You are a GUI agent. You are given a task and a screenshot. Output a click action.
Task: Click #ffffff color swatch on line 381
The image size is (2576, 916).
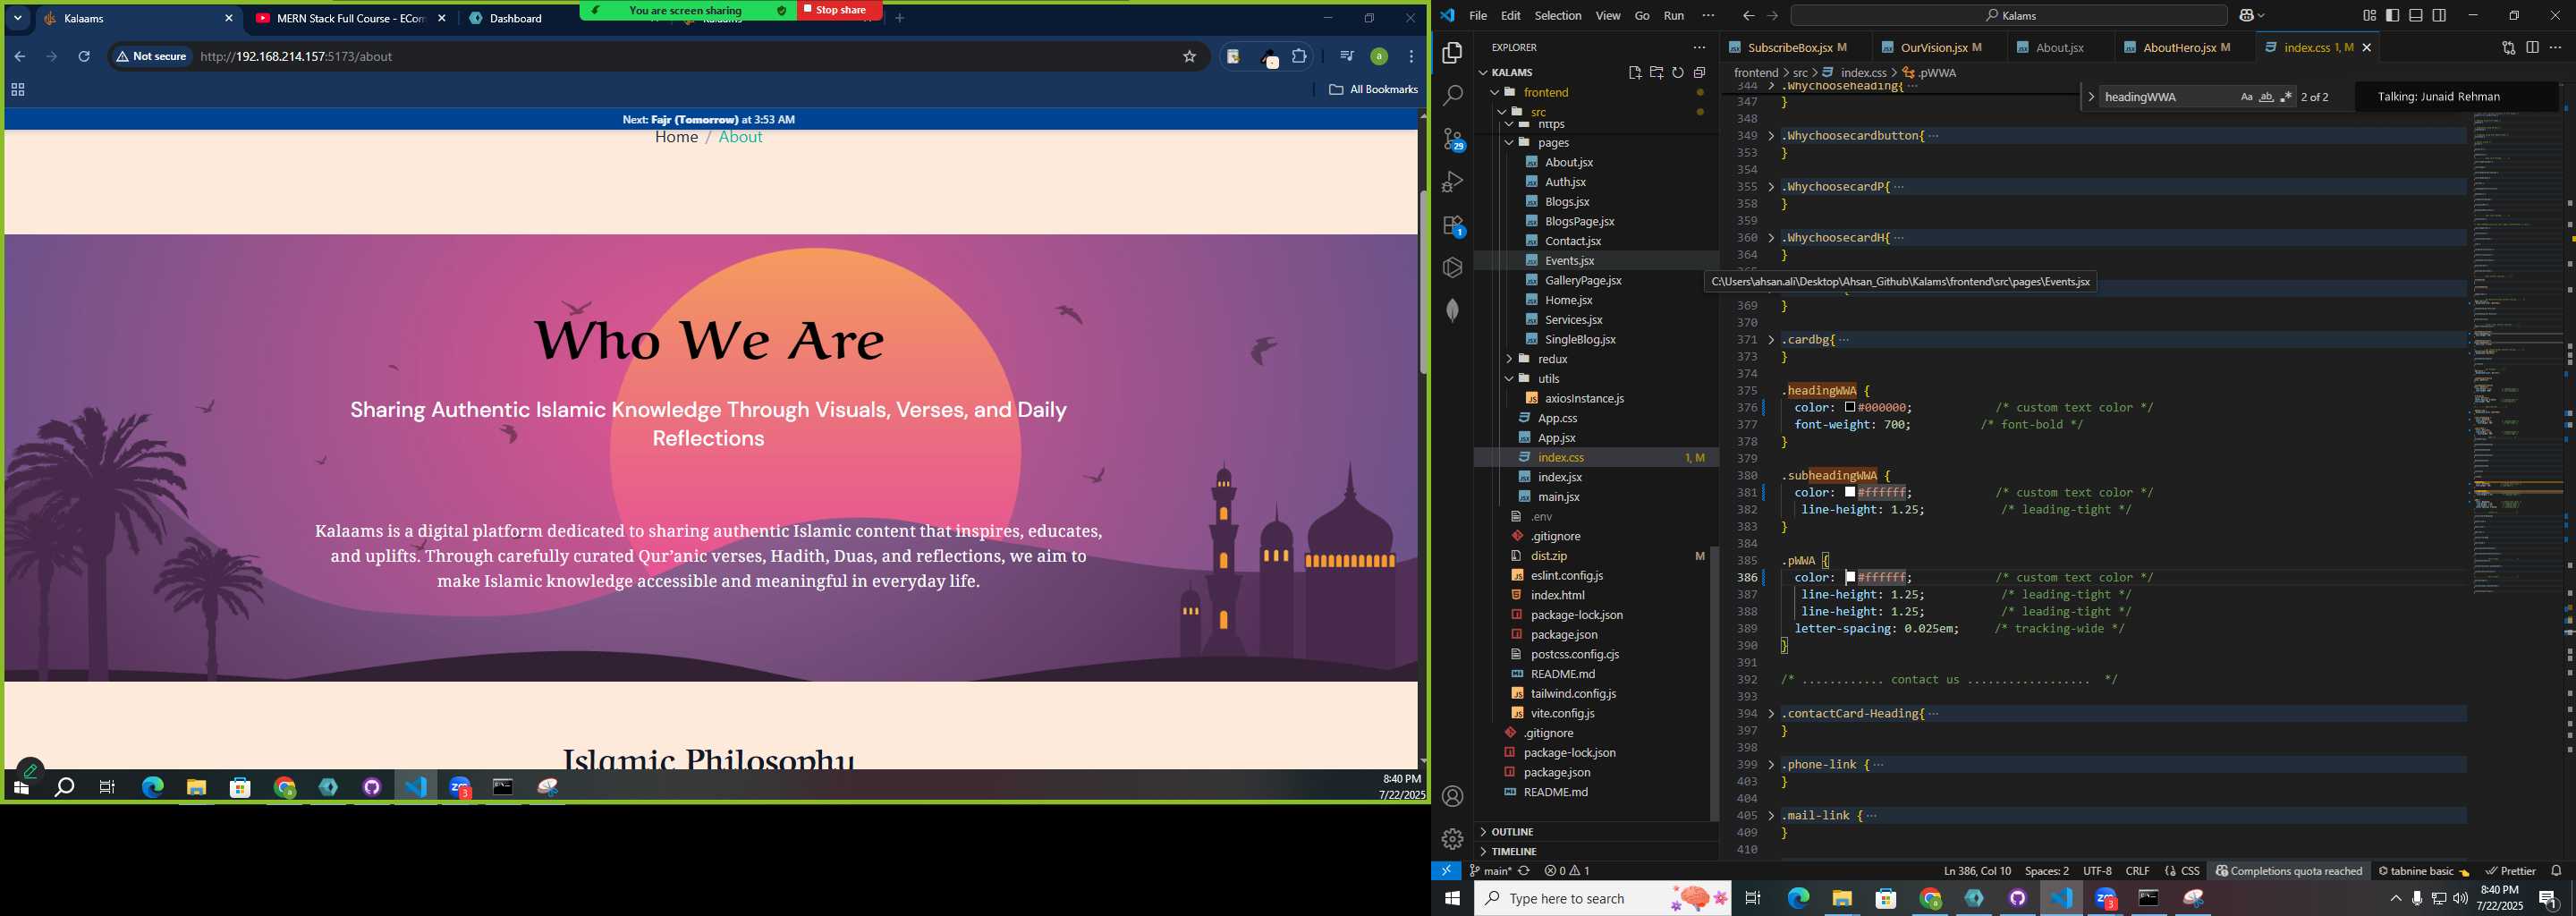pyautogui.click(x=1850, y=493)
